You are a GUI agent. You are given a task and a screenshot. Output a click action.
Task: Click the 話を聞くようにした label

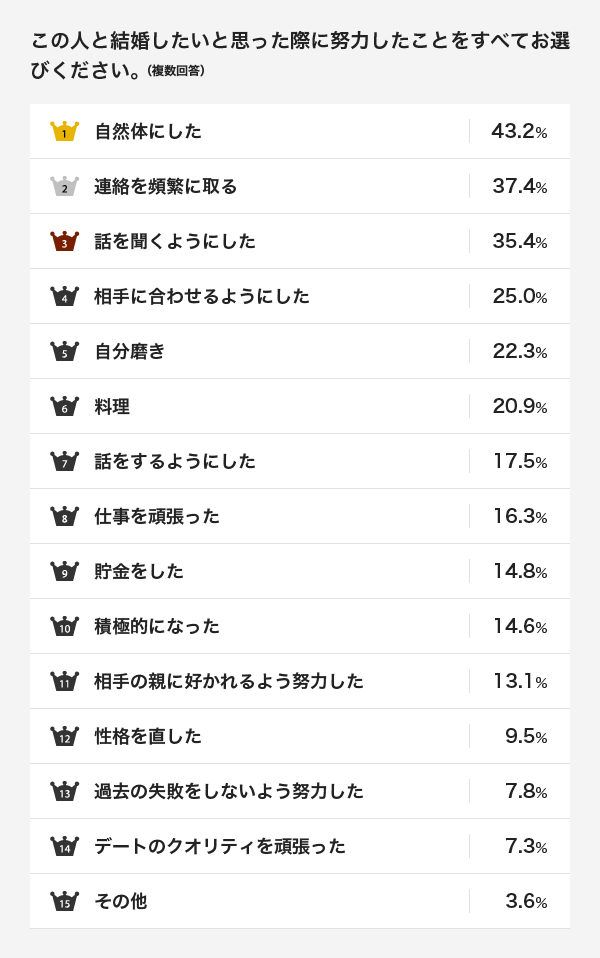175,241
